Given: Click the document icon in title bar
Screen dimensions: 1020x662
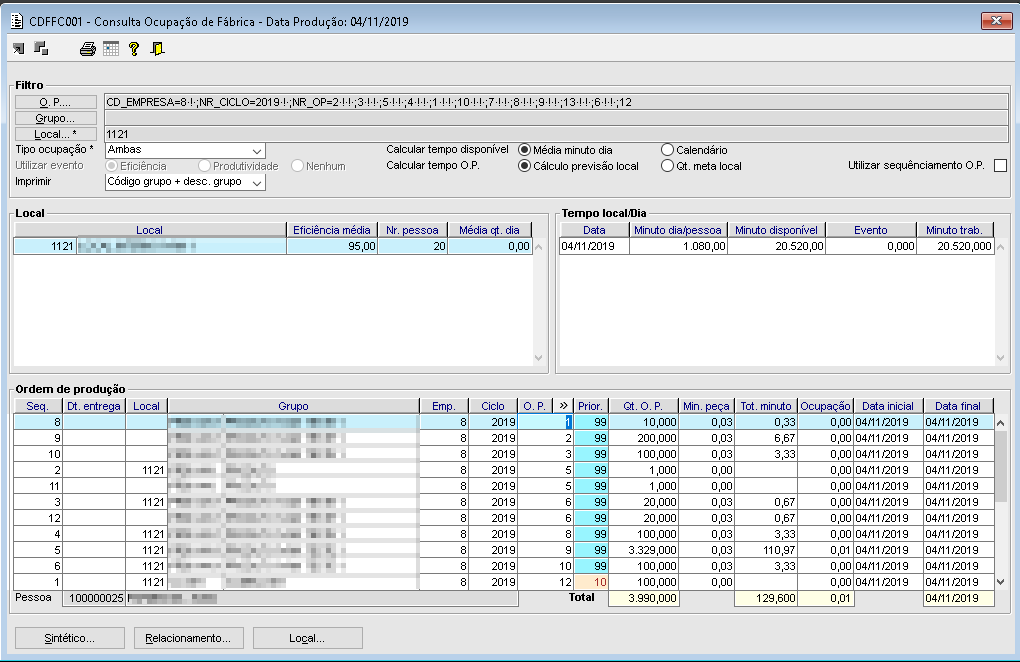Looking at the screenshot, I should coord(17,21).
